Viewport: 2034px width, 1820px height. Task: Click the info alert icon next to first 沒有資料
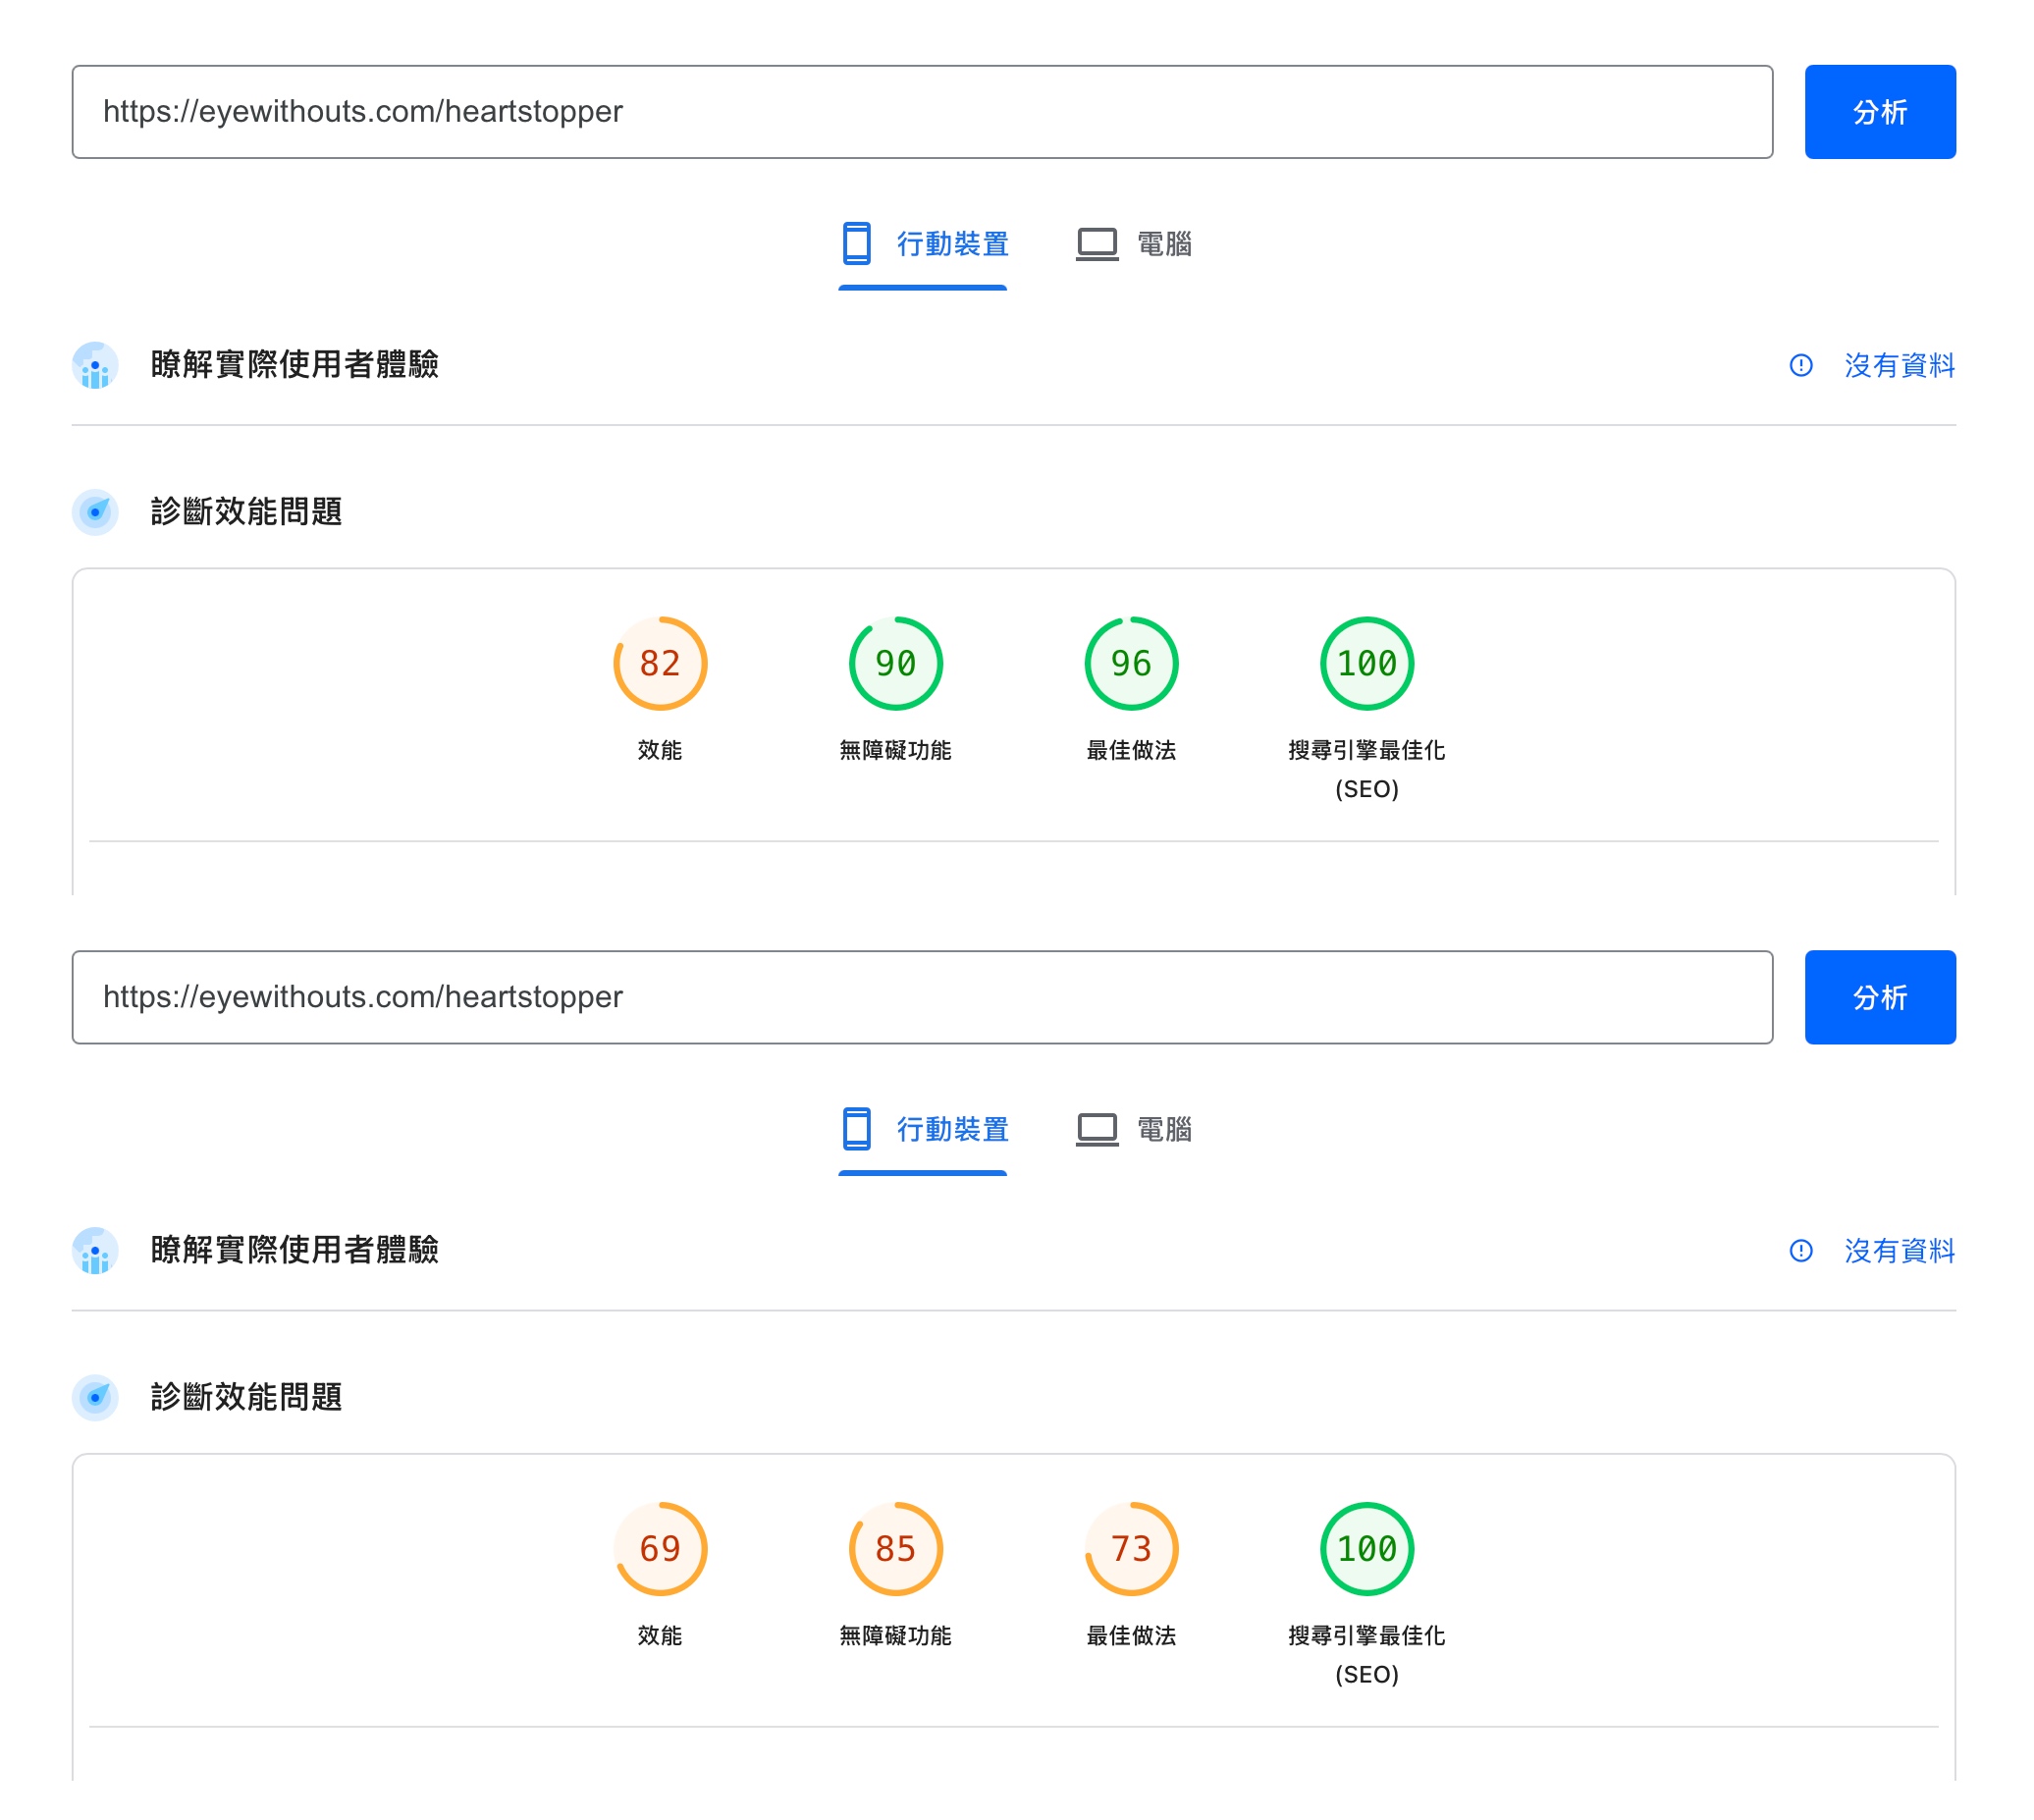pos(1801,366)
